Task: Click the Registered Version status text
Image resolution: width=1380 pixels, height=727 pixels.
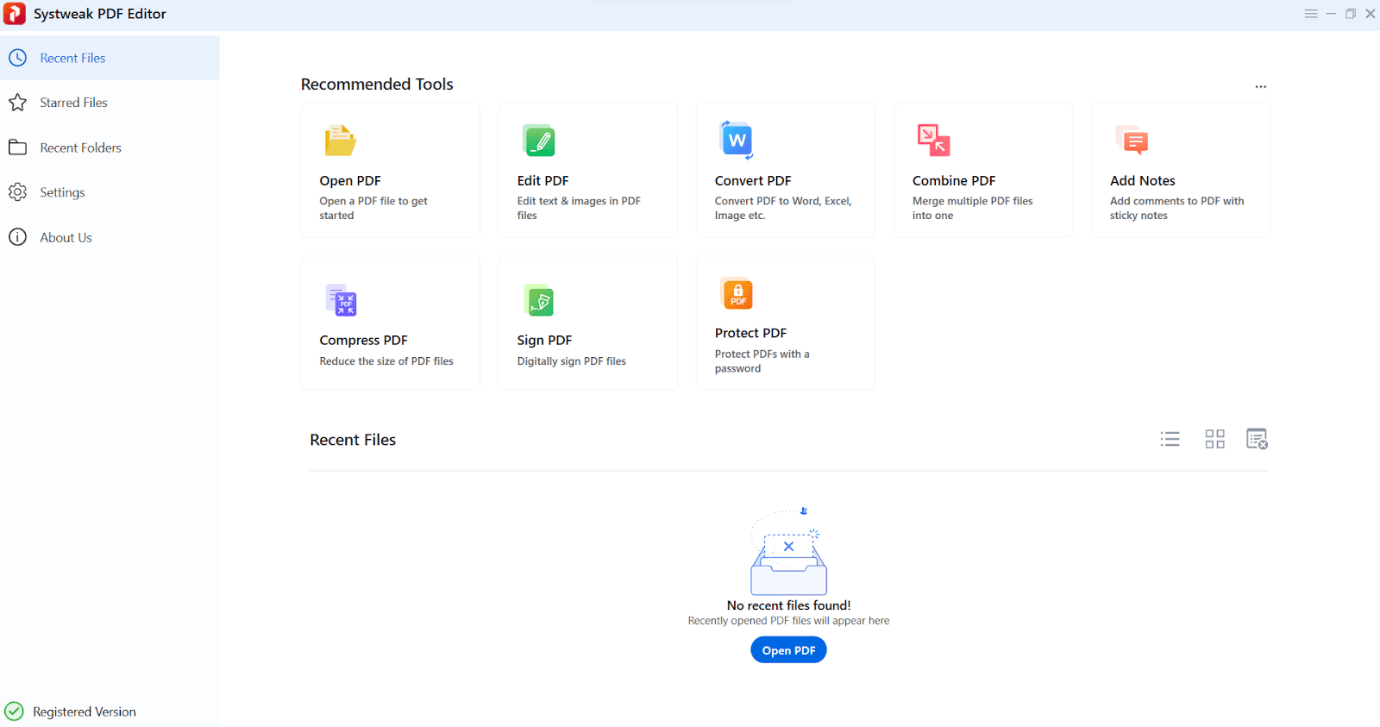Action: pyautogui.click(x=84, y=712)
